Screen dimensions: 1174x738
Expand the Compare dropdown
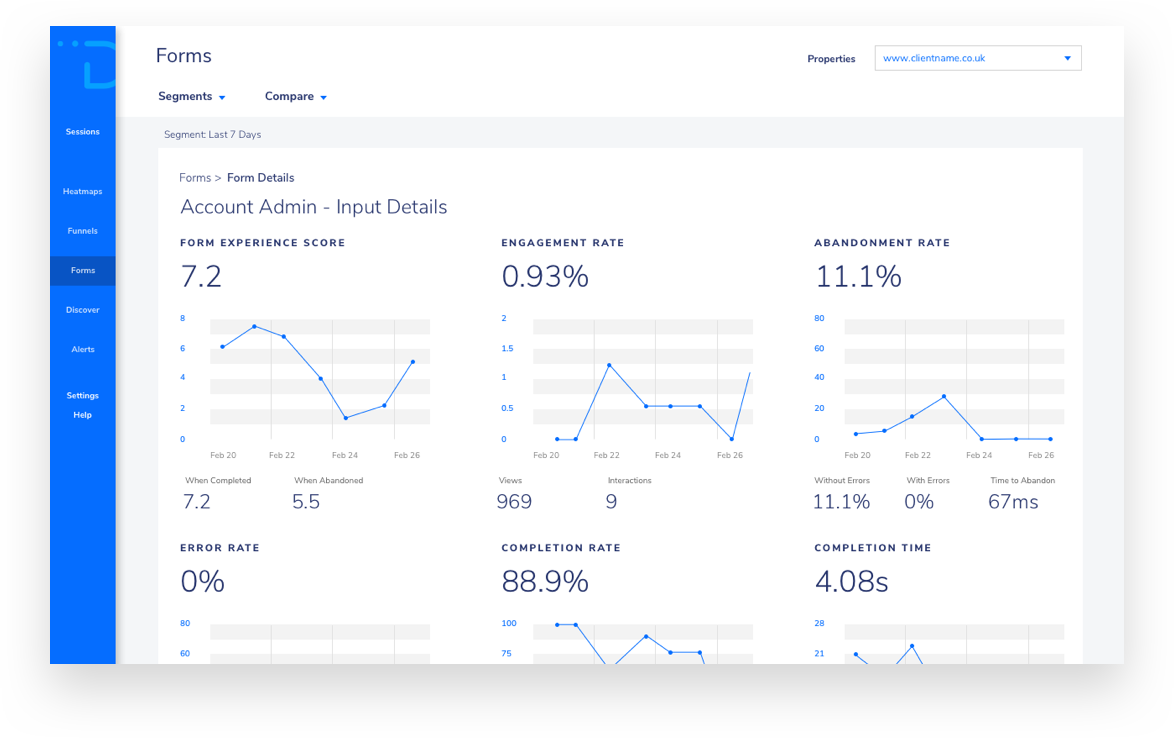coord(296,97)
